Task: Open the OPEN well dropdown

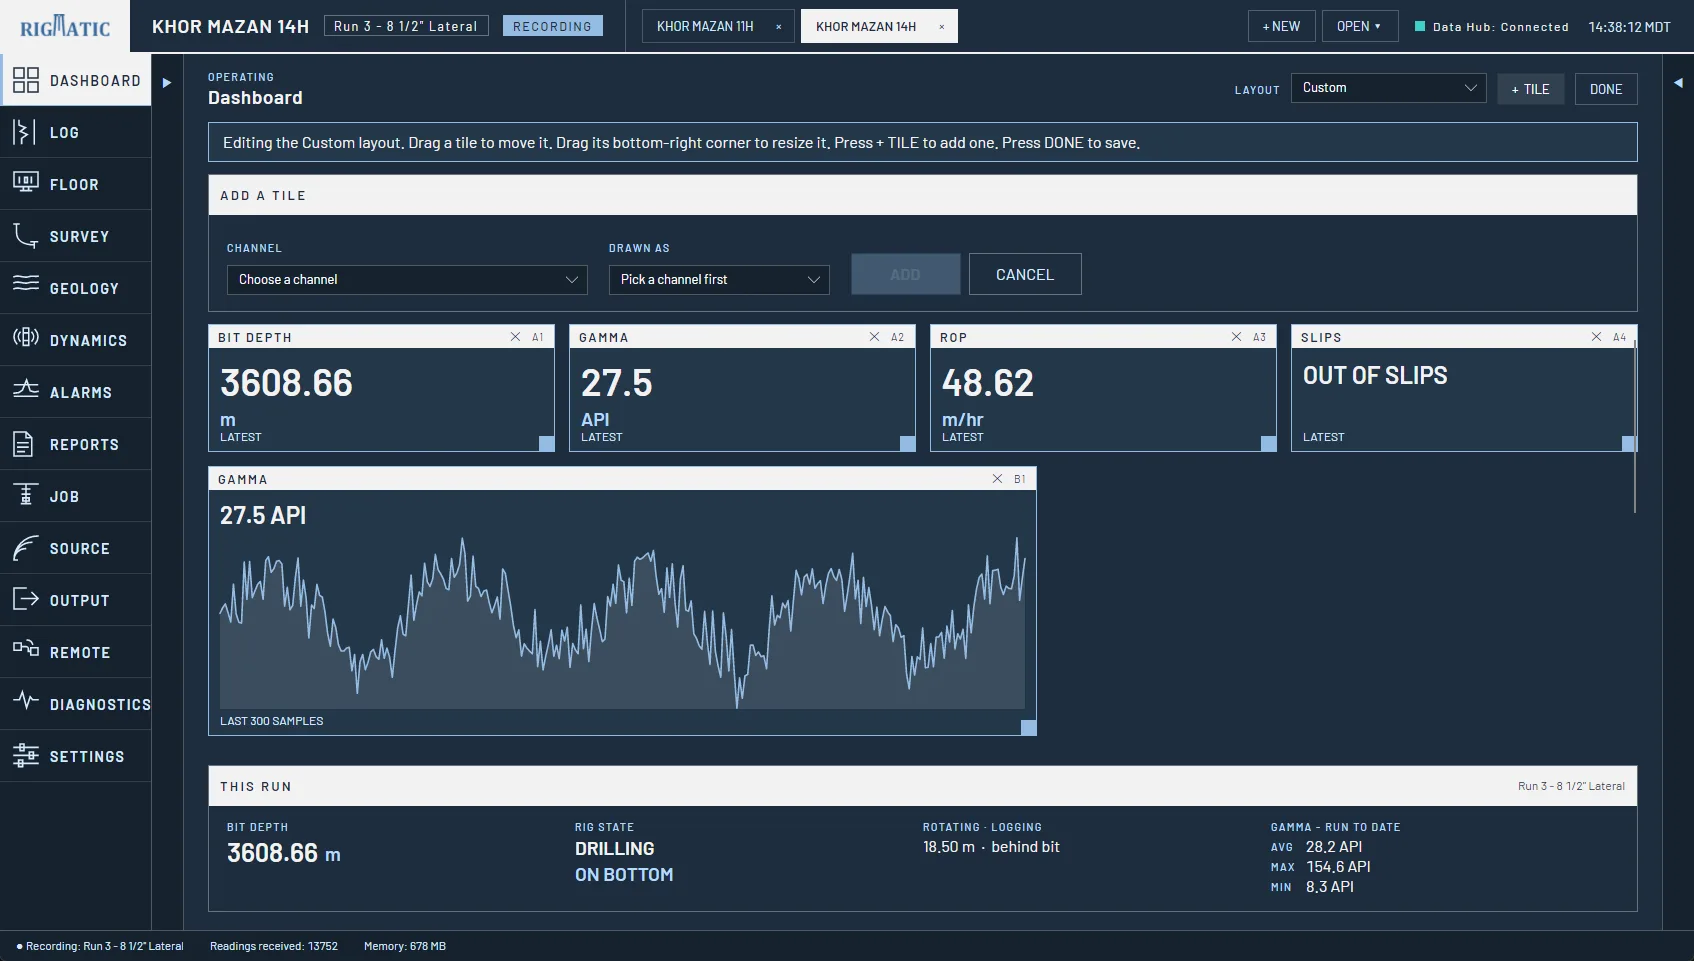Action: [1359, 26]
